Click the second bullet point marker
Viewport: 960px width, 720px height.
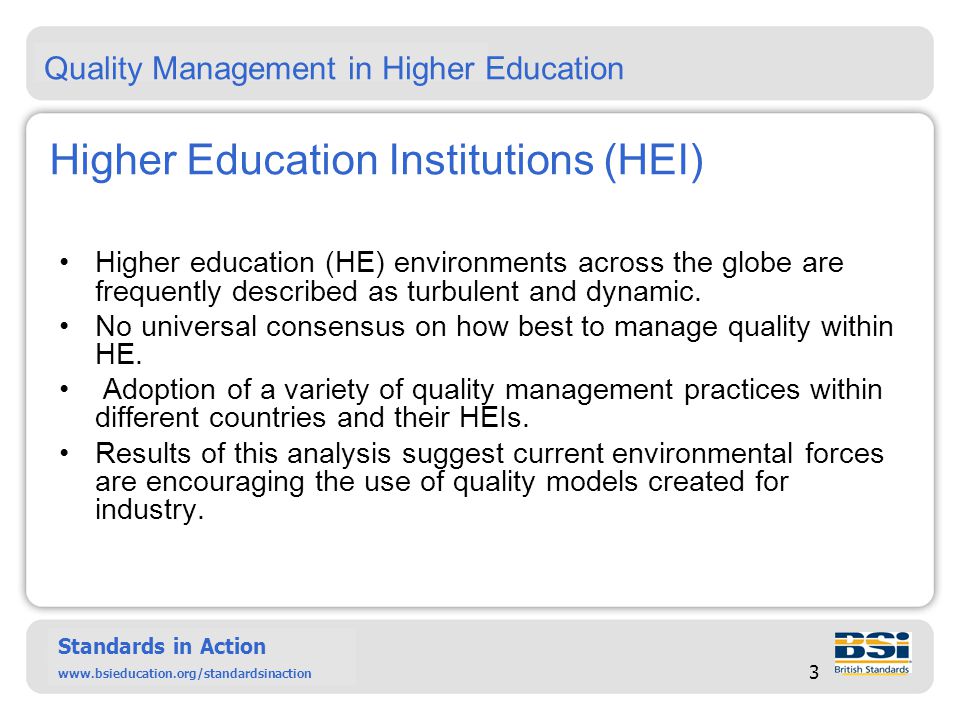coord(64,326)
